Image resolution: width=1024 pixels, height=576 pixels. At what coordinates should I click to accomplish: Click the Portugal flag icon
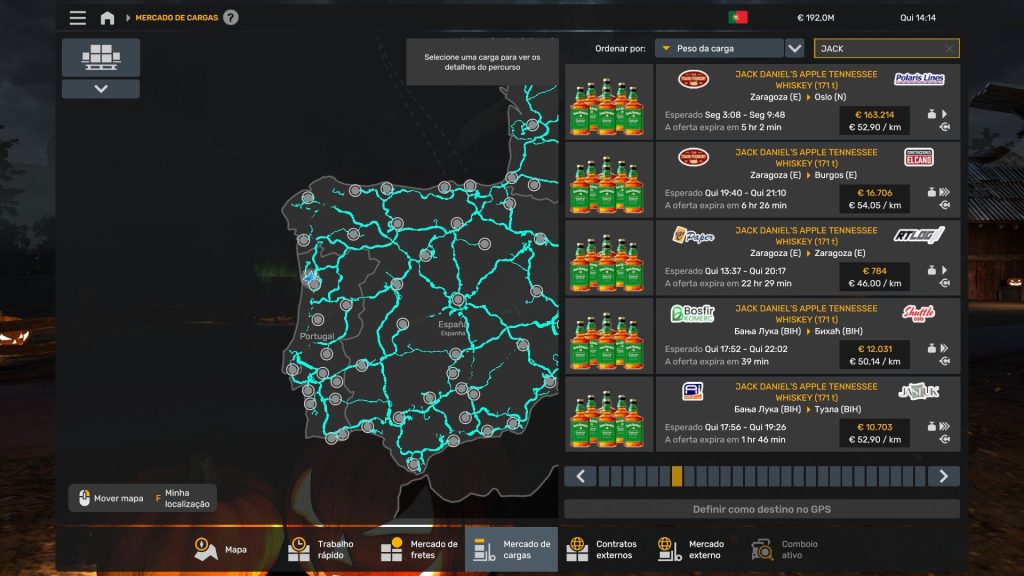738,18
